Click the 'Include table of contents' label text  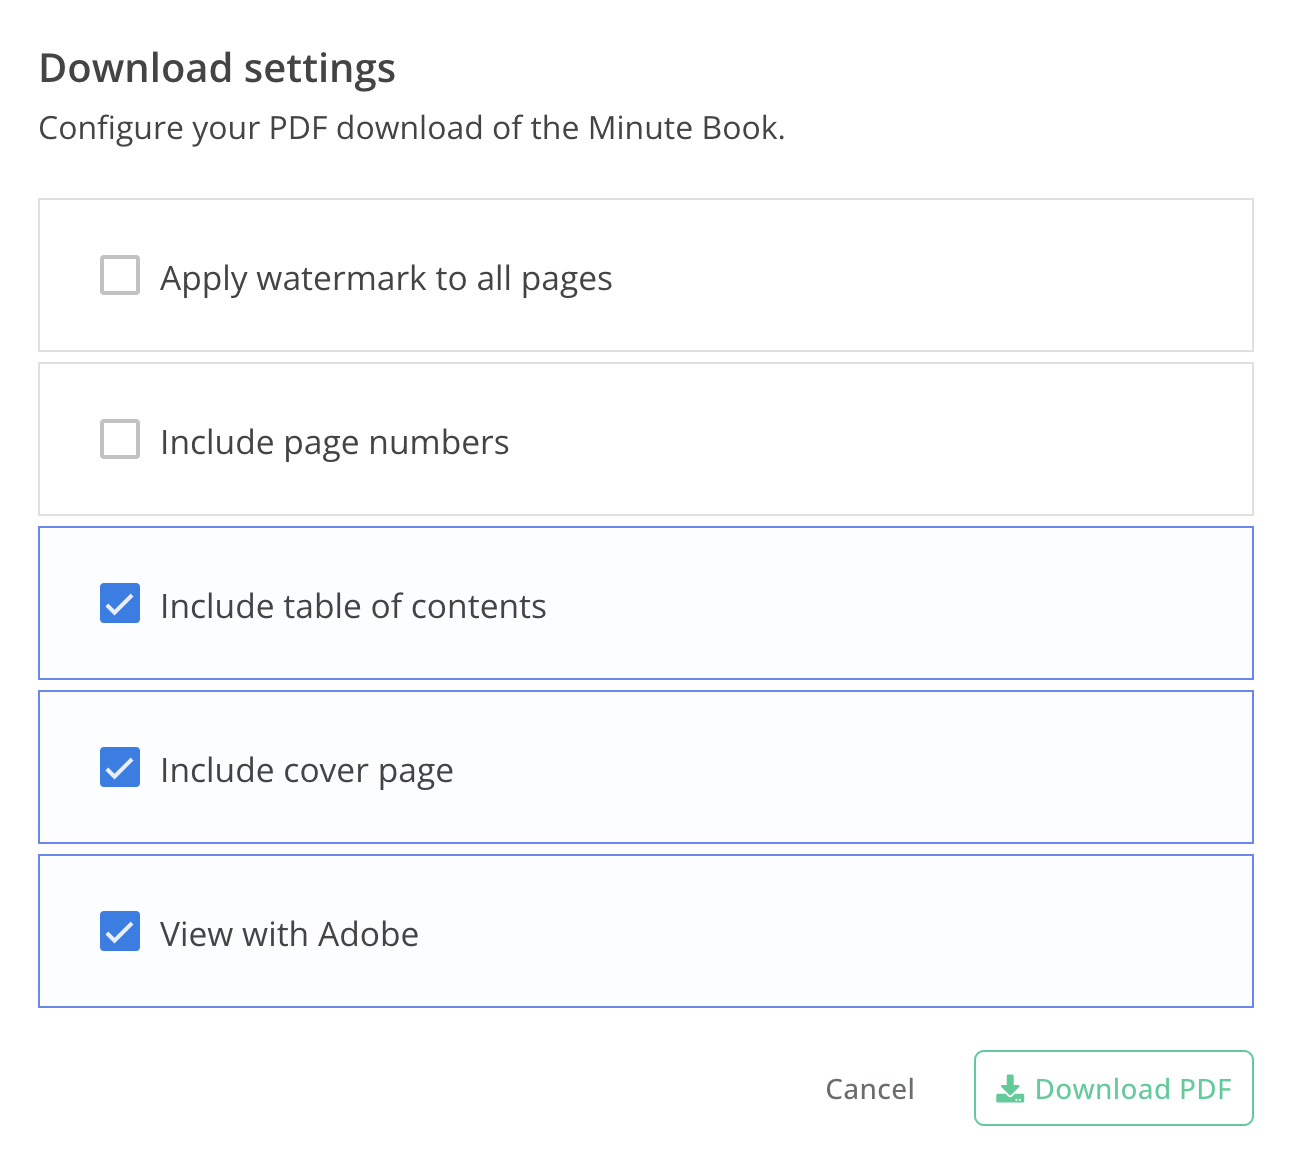coord(353,606)
